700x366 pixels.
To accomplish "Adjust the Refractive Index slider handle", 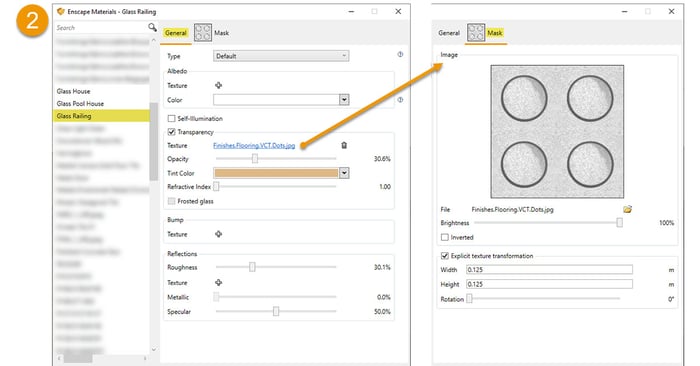I will tap(217, 187).
